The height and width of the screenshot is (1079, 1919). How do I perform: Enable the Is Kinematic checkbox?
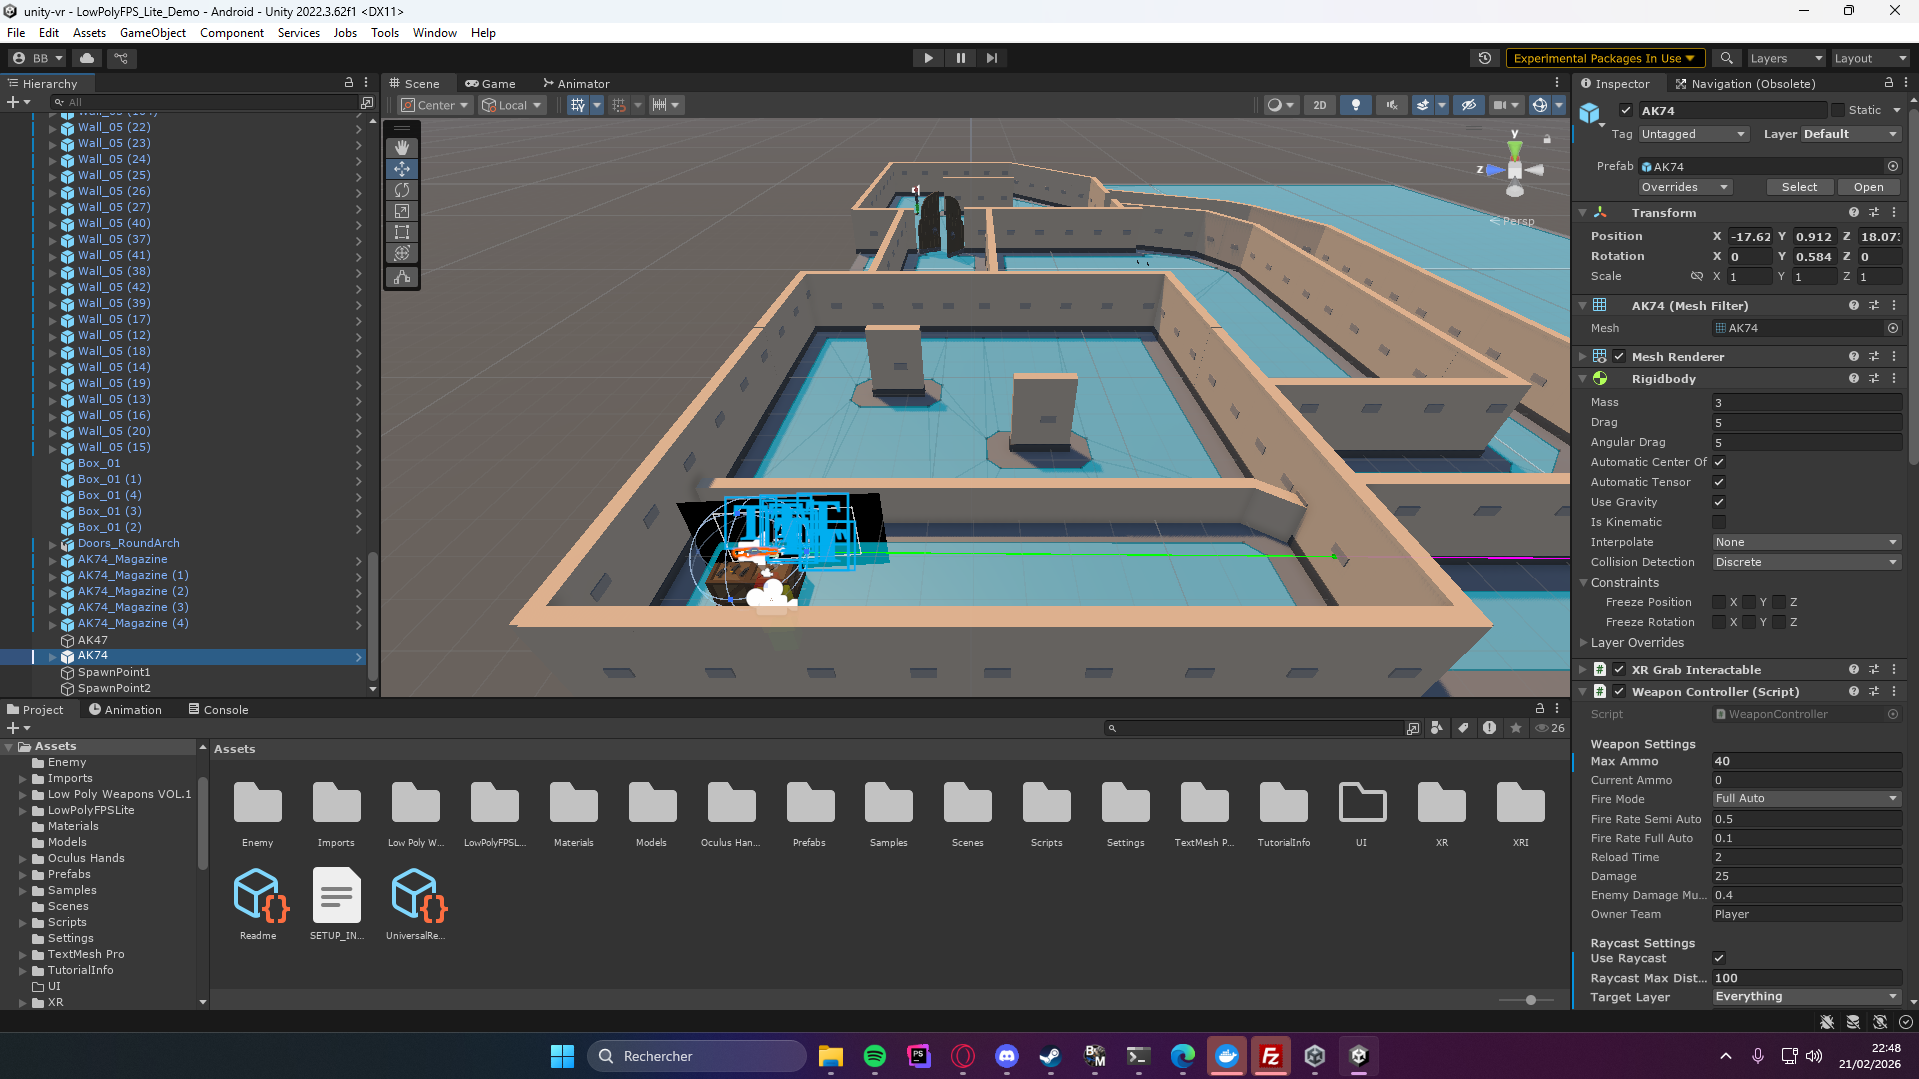point(1719,522)
